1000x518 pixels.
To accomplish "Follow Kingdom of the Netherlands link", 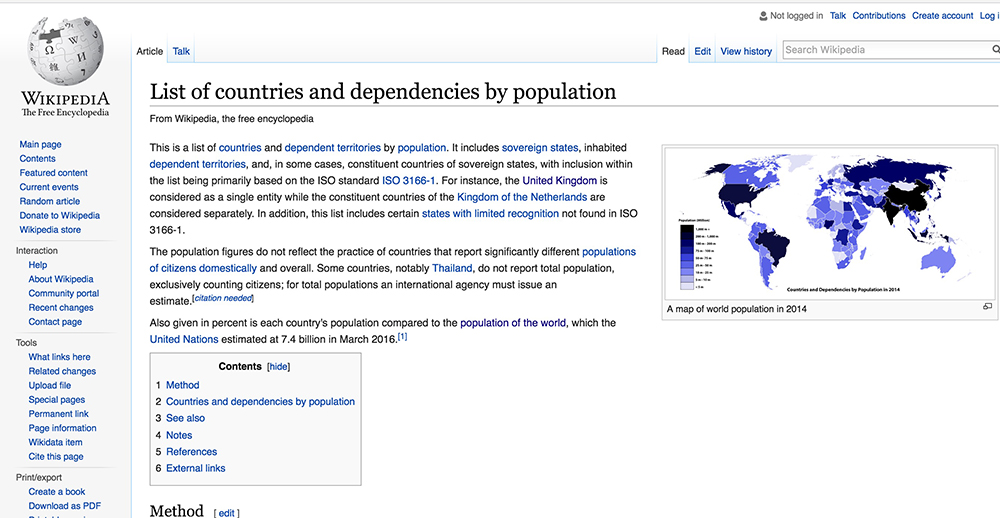I will pyautogui.click(x=522, y=197).
